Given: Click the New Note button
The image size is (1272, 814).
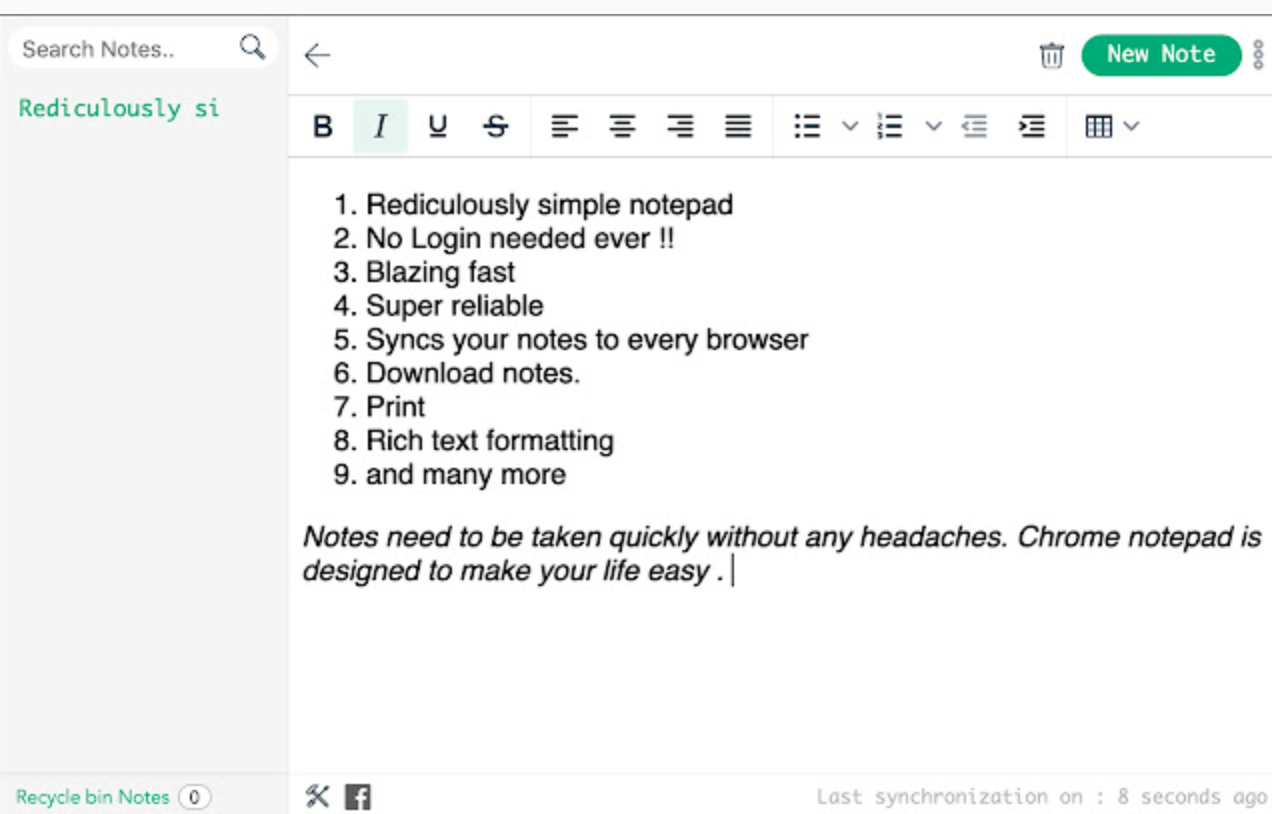Looking at the screenshot, I should pos(1160,55).
